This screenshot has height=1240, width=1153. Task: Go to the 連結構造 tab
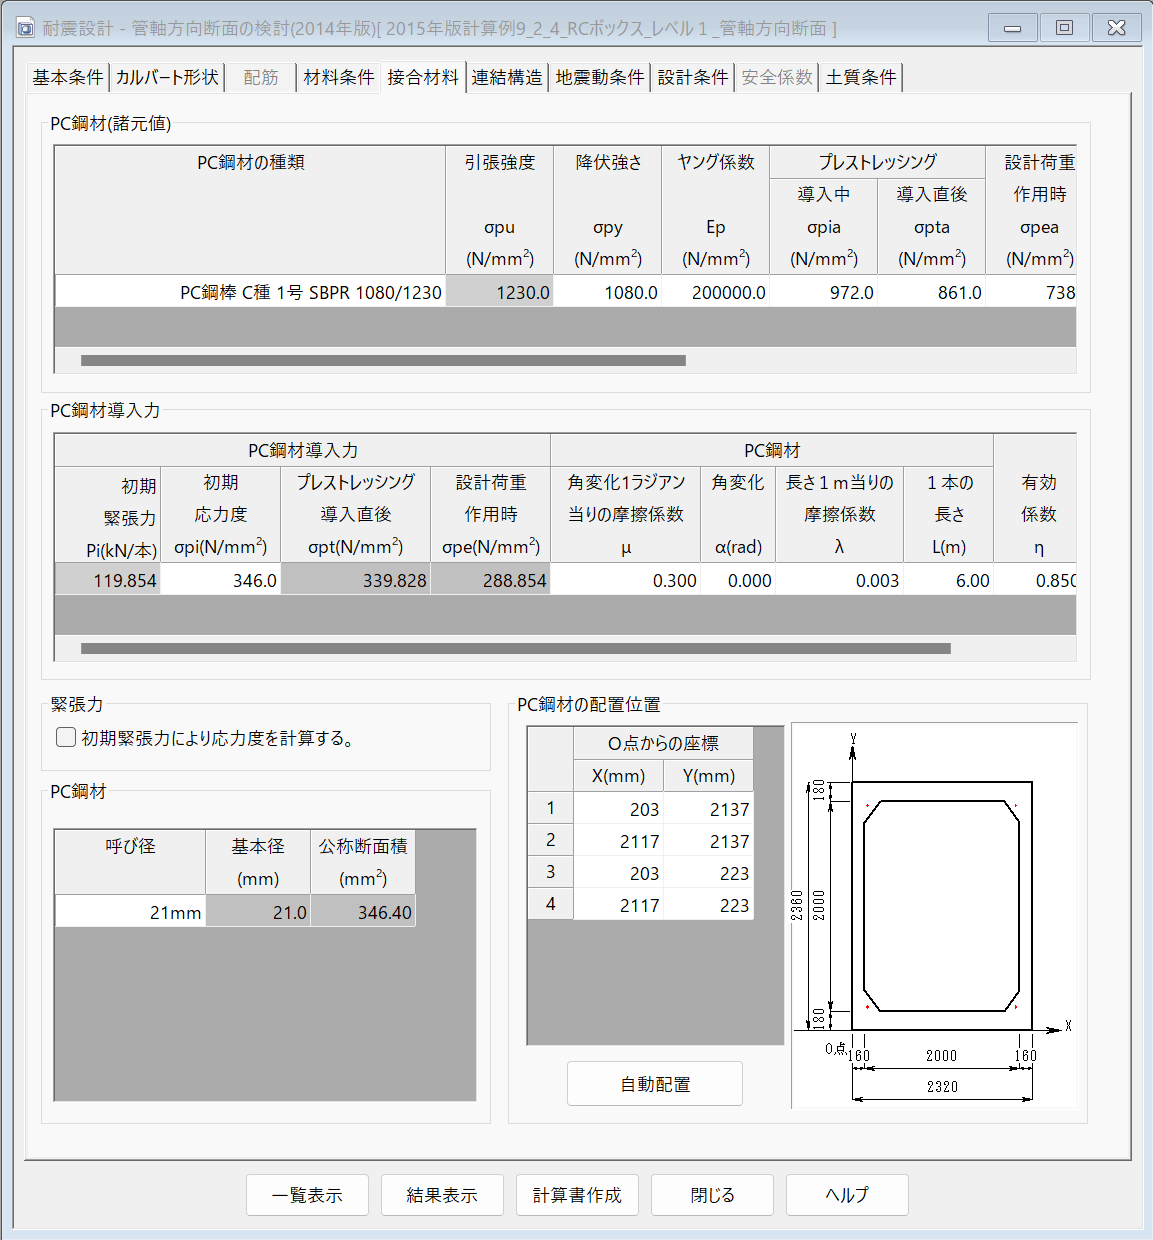(x=507, y=77)
